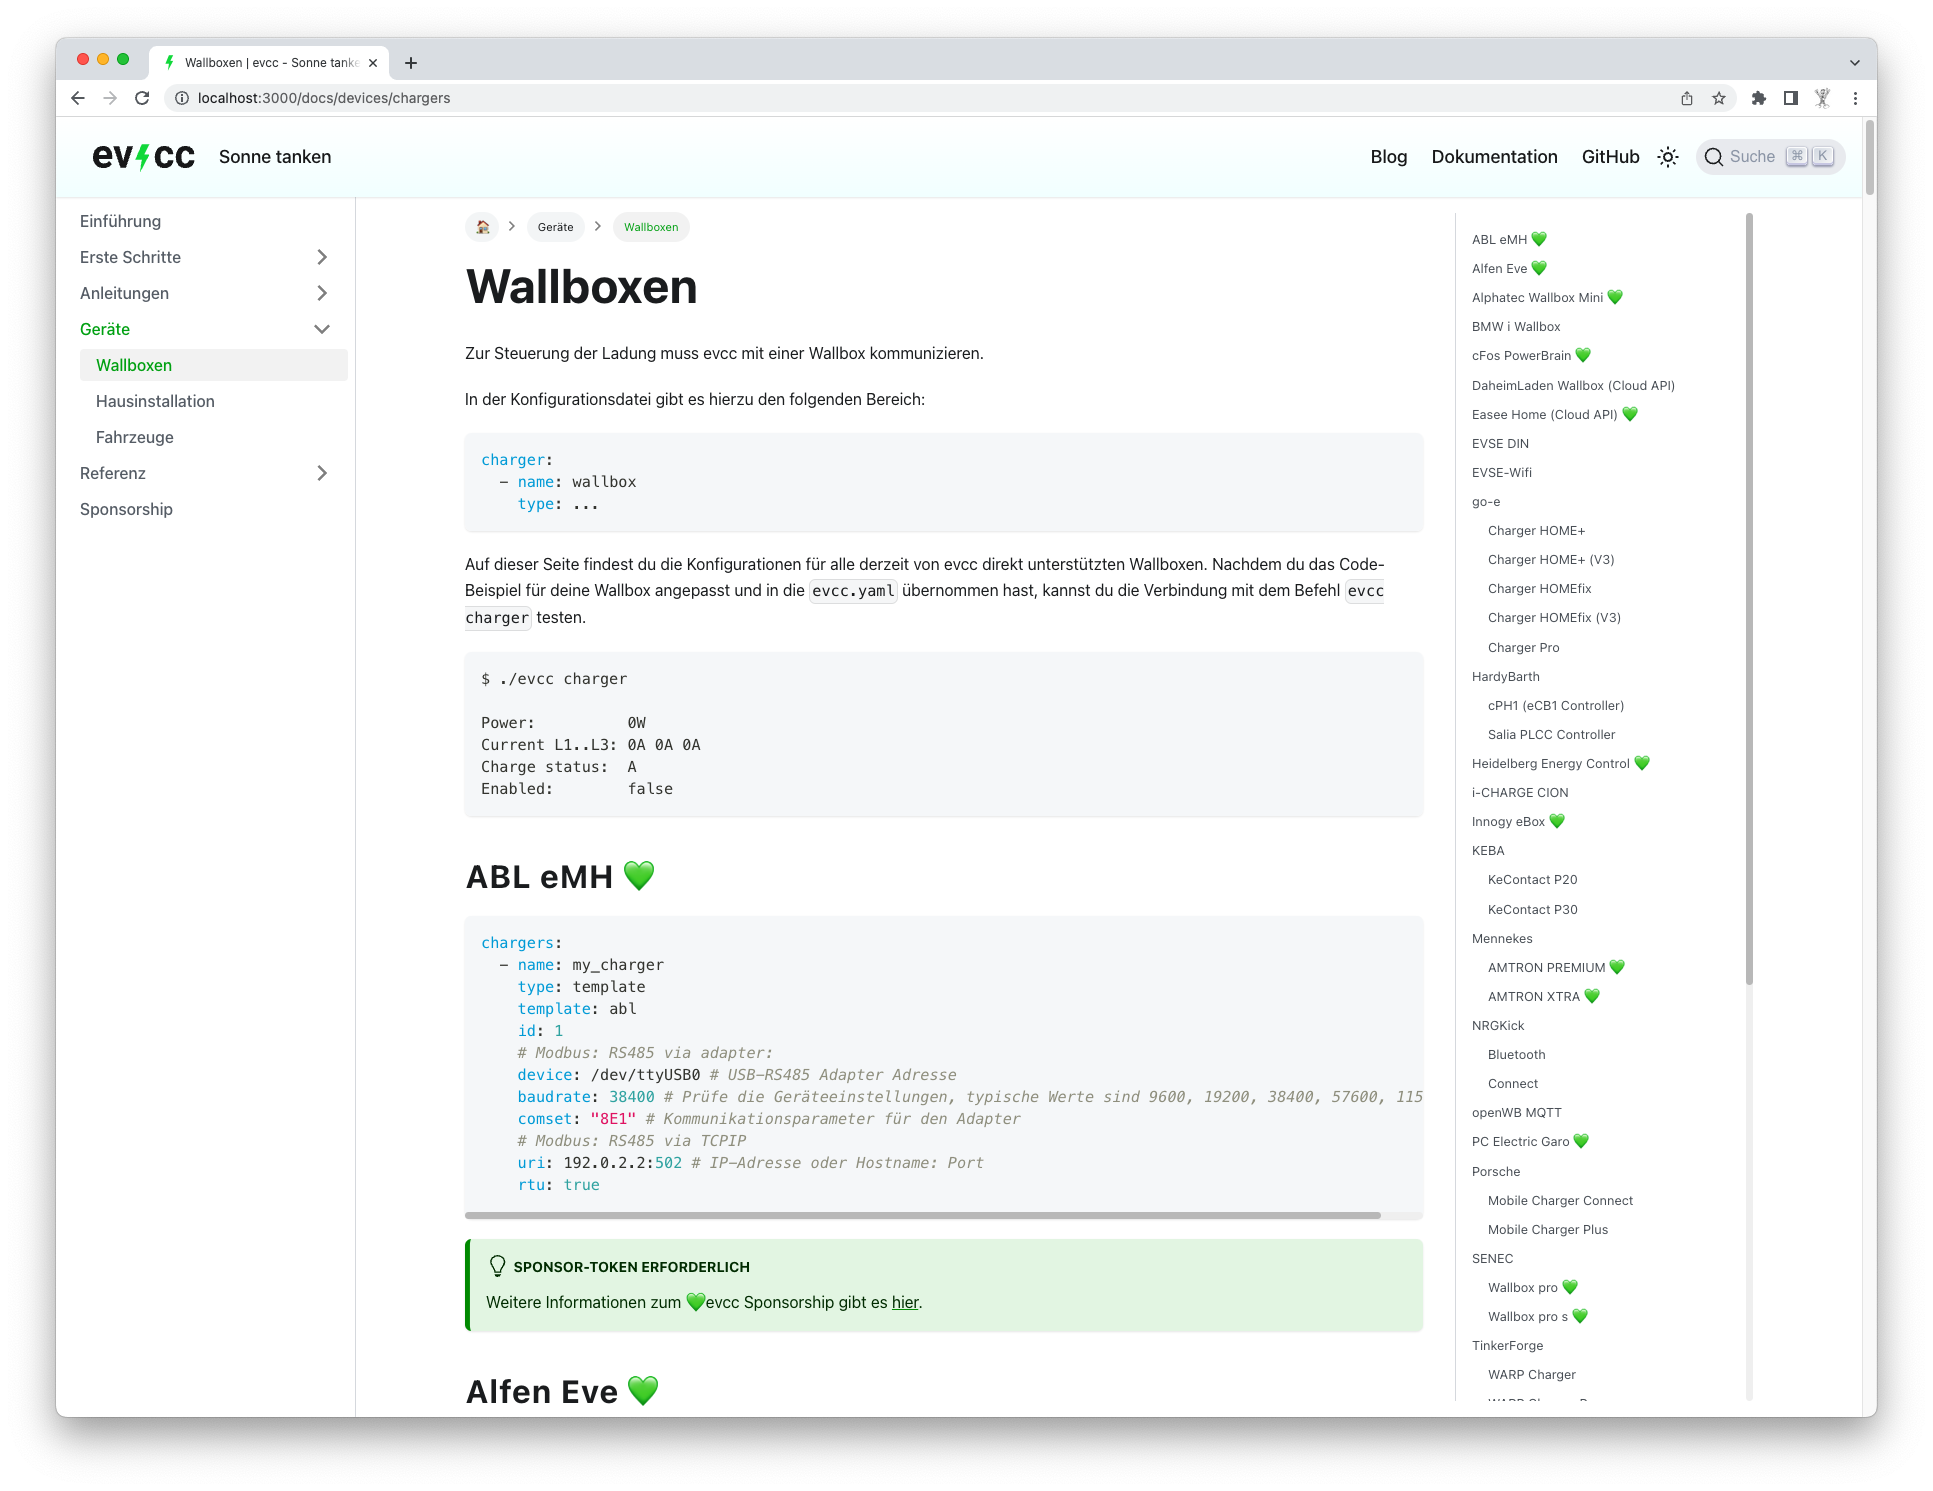The width and height of the screenshot is (1933, 1491).
Task: Go back with browser back arrow
Action: (78, 98)
